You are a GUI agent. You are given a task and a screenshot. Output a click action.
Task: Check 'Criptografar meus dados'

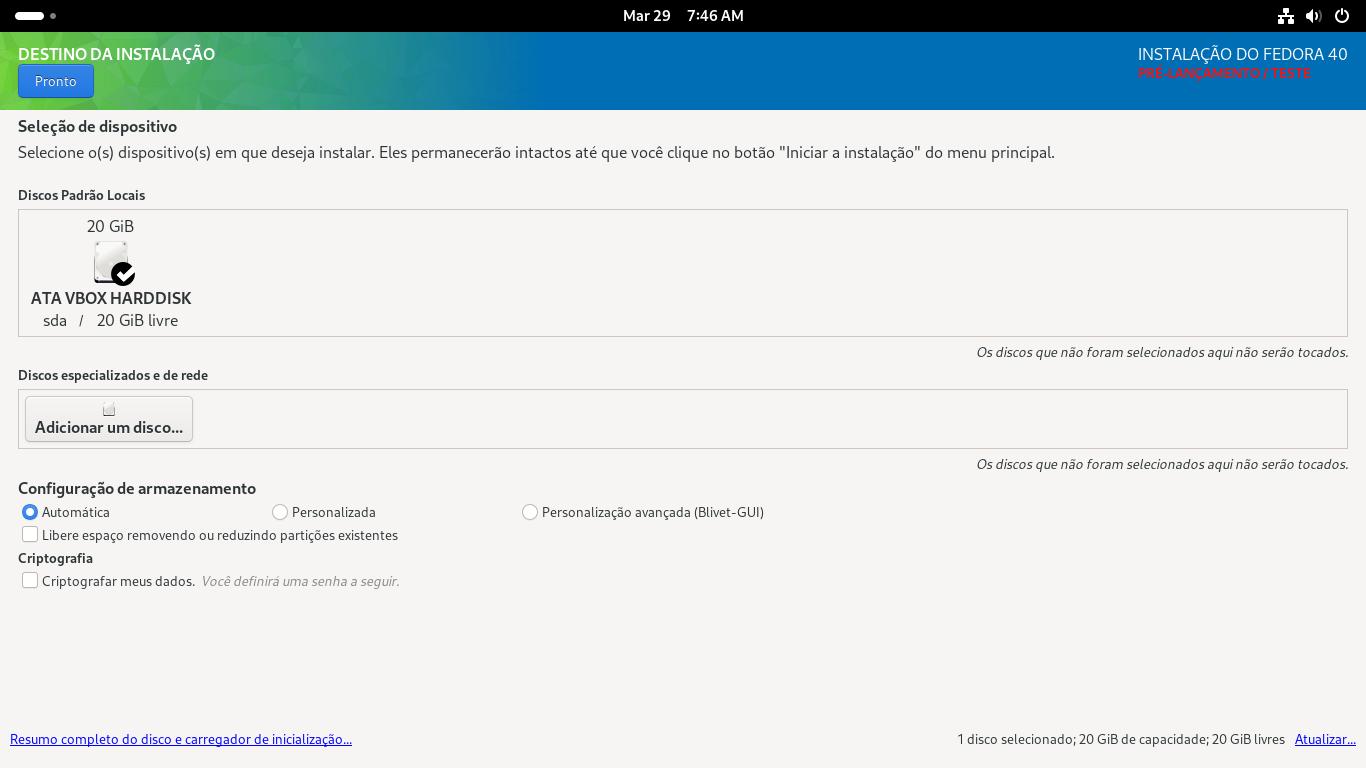pyautogui.click(x=30, y=581)
